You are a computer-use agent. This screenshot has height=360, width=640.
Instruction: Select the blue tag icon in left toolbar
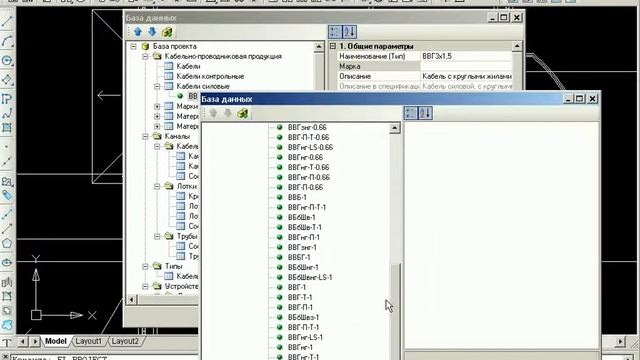pos(7,195)
